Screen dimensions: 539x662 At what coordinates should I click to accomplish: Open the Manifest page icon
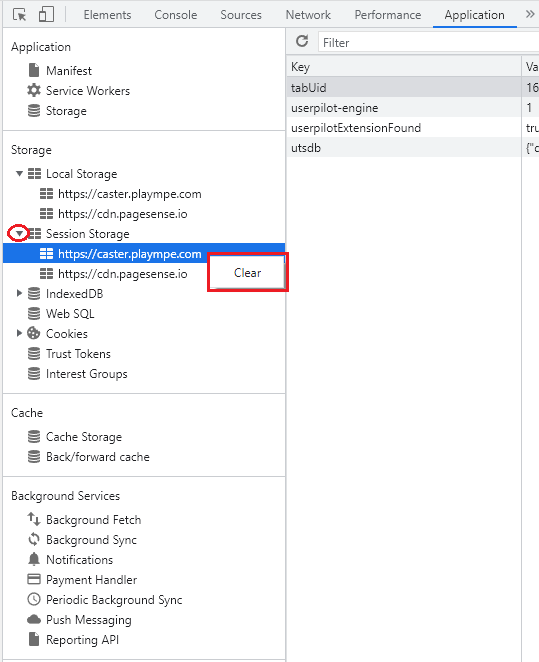(34, 71)
